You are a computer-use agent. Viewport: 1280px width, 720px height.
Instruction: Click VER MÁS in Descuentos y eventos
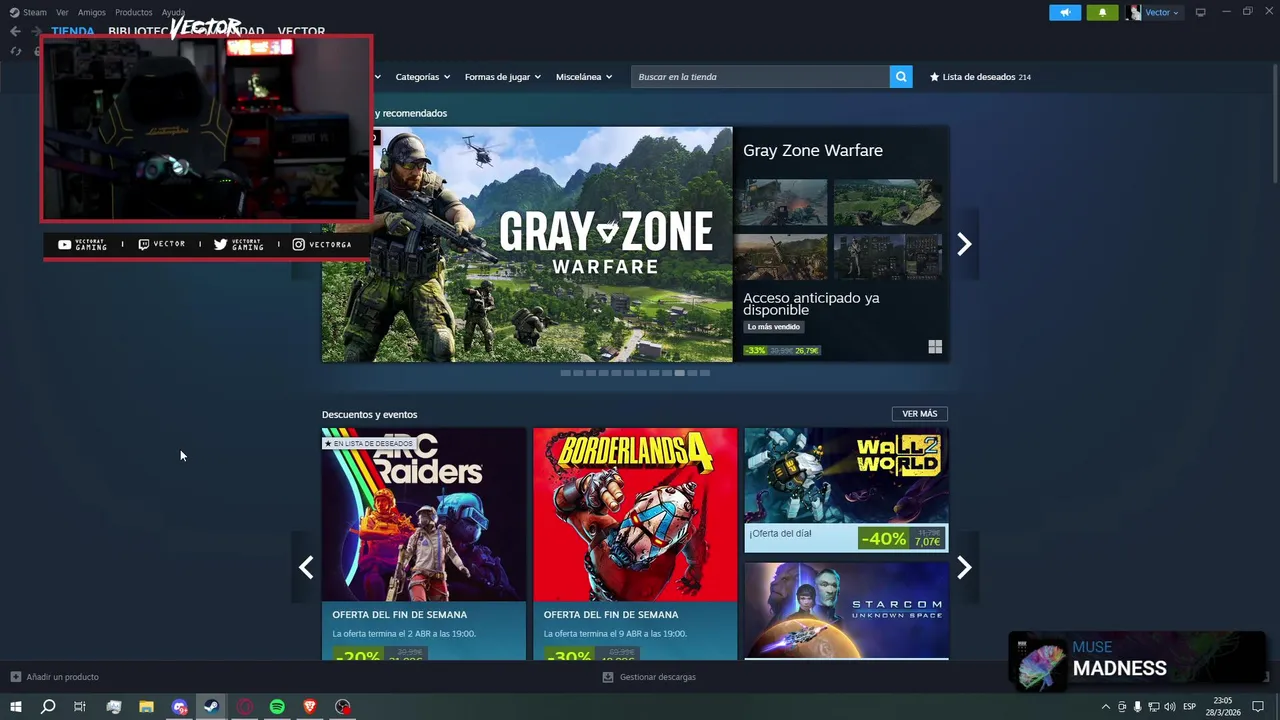(920, 414)
